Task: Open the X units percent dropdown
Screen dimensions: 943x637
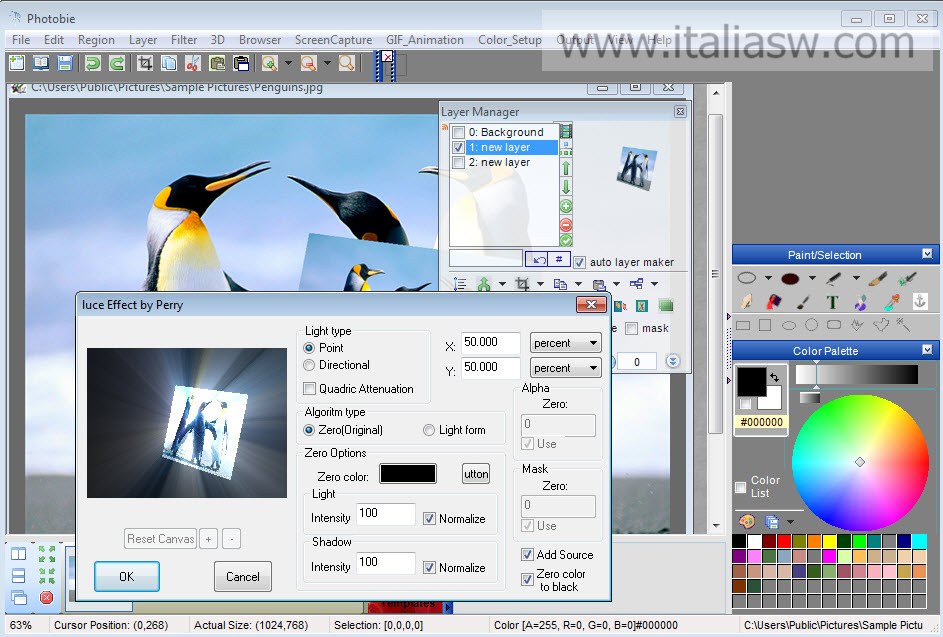Action: coord(565,343)
